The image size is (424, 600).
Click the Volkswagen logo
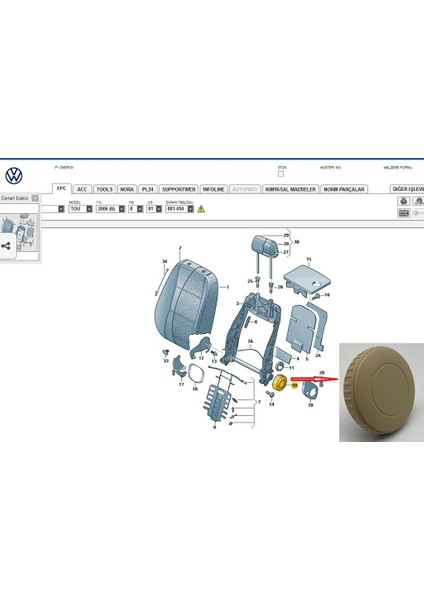[x=14, y=176]
